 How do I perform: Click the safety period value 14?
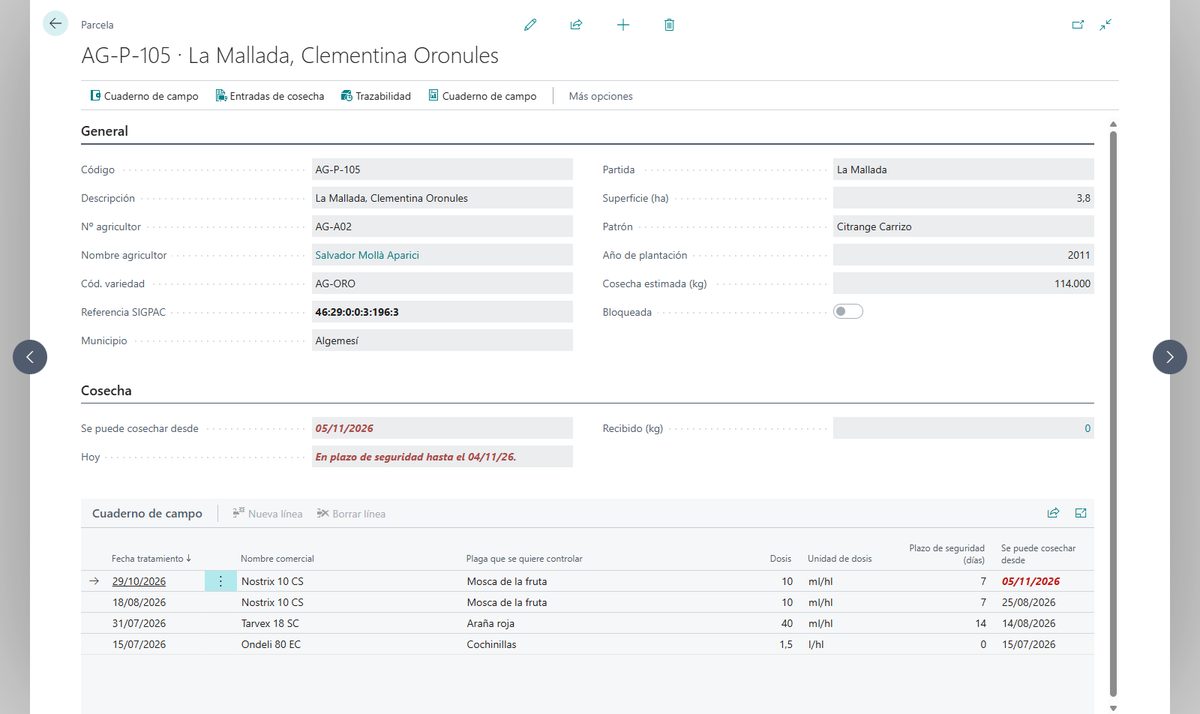coord(981,623)
